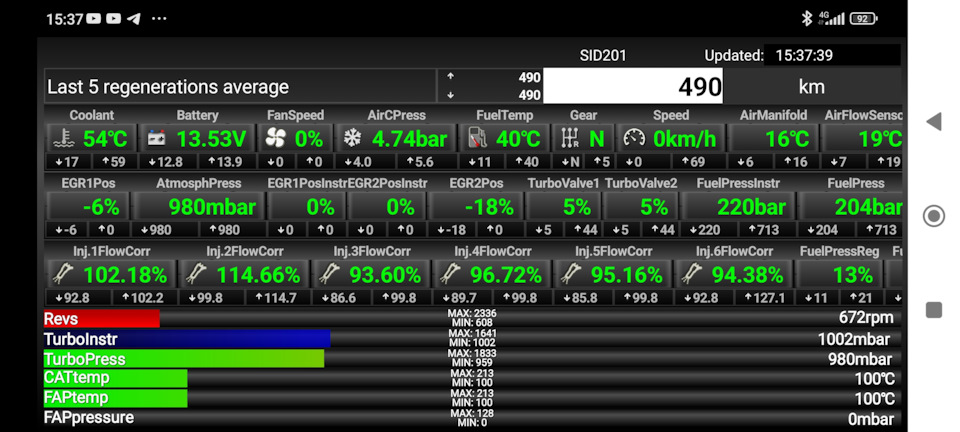Tap the red Revs bar
The height and width of the screenshot is (432, 960).
101,318
